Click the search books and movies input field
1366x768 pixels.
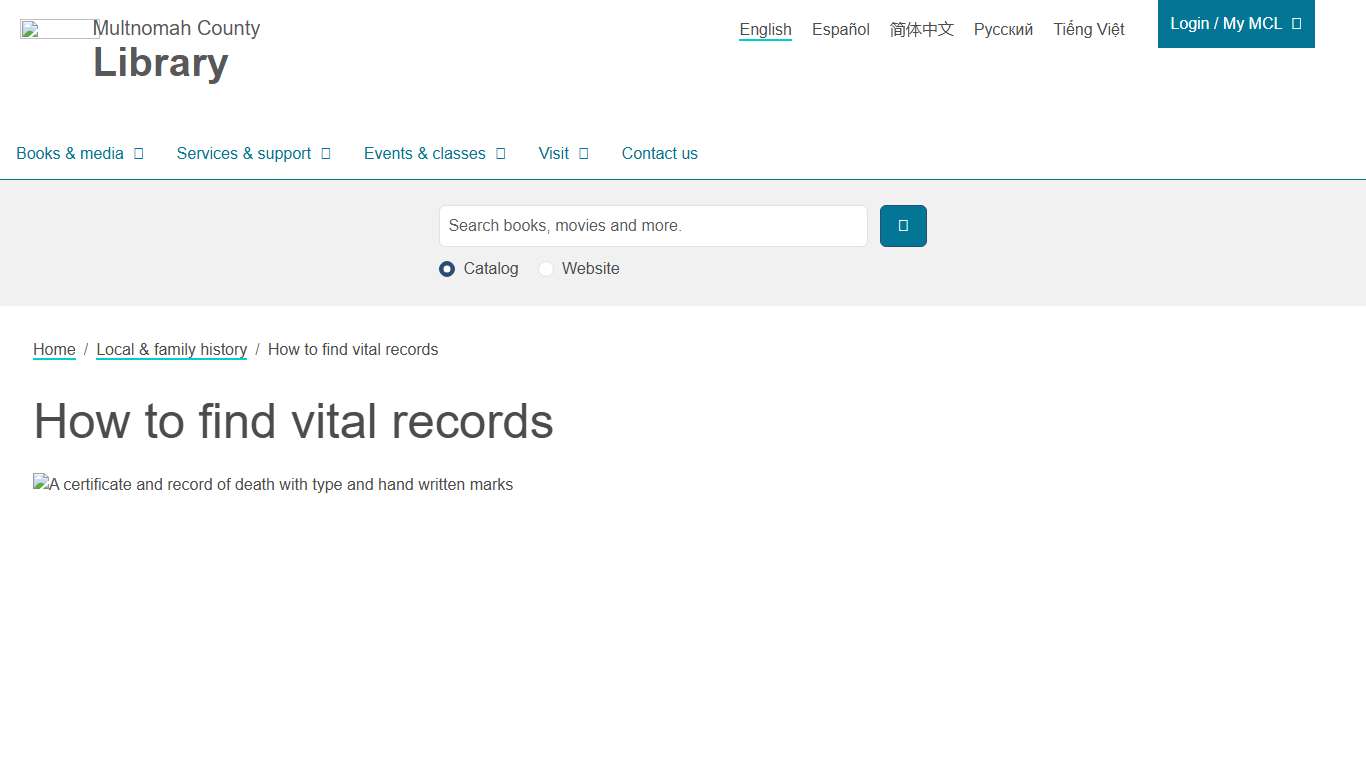point(653,226)
